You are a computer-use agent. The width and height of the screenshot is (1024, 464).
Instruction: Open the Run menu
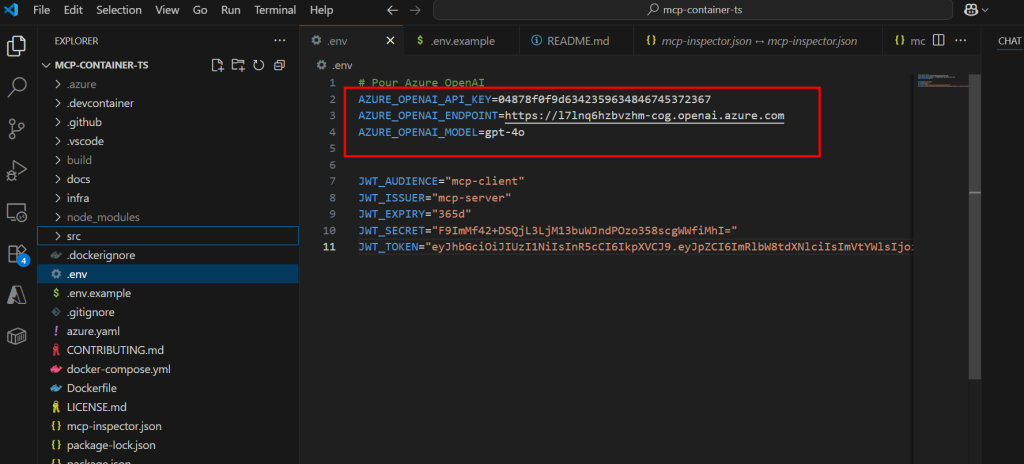coord(231,10)
